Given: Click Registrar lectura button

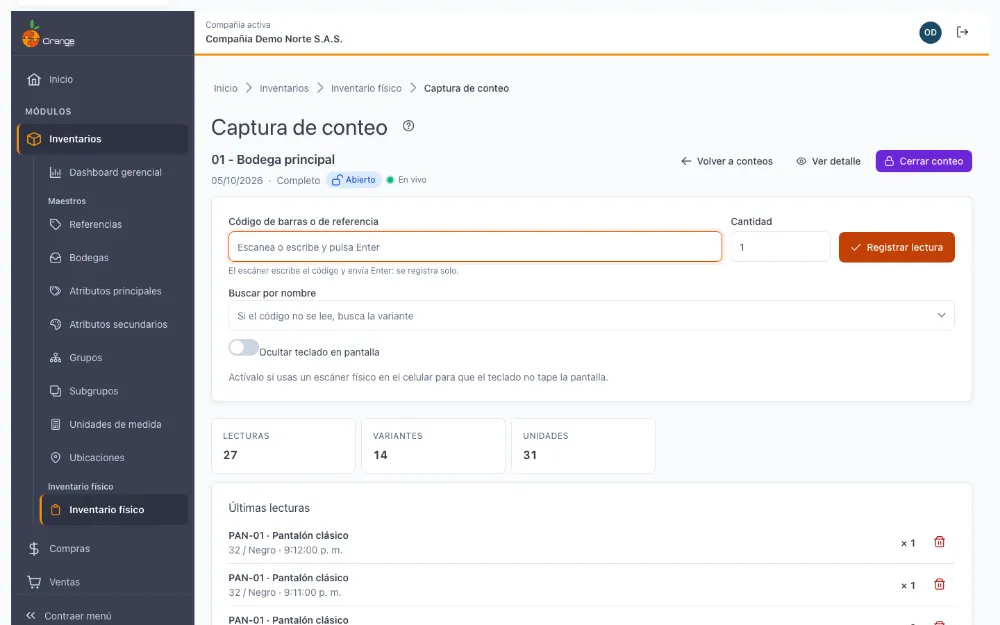Looking at the screenshot, I should pyautogui.click(x=897, y=247).
